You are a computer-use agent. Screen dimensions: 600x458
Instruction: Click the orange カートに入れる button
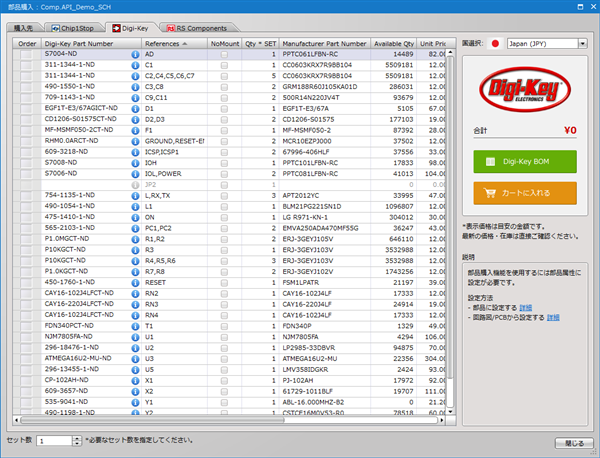(x=525, y=193)
